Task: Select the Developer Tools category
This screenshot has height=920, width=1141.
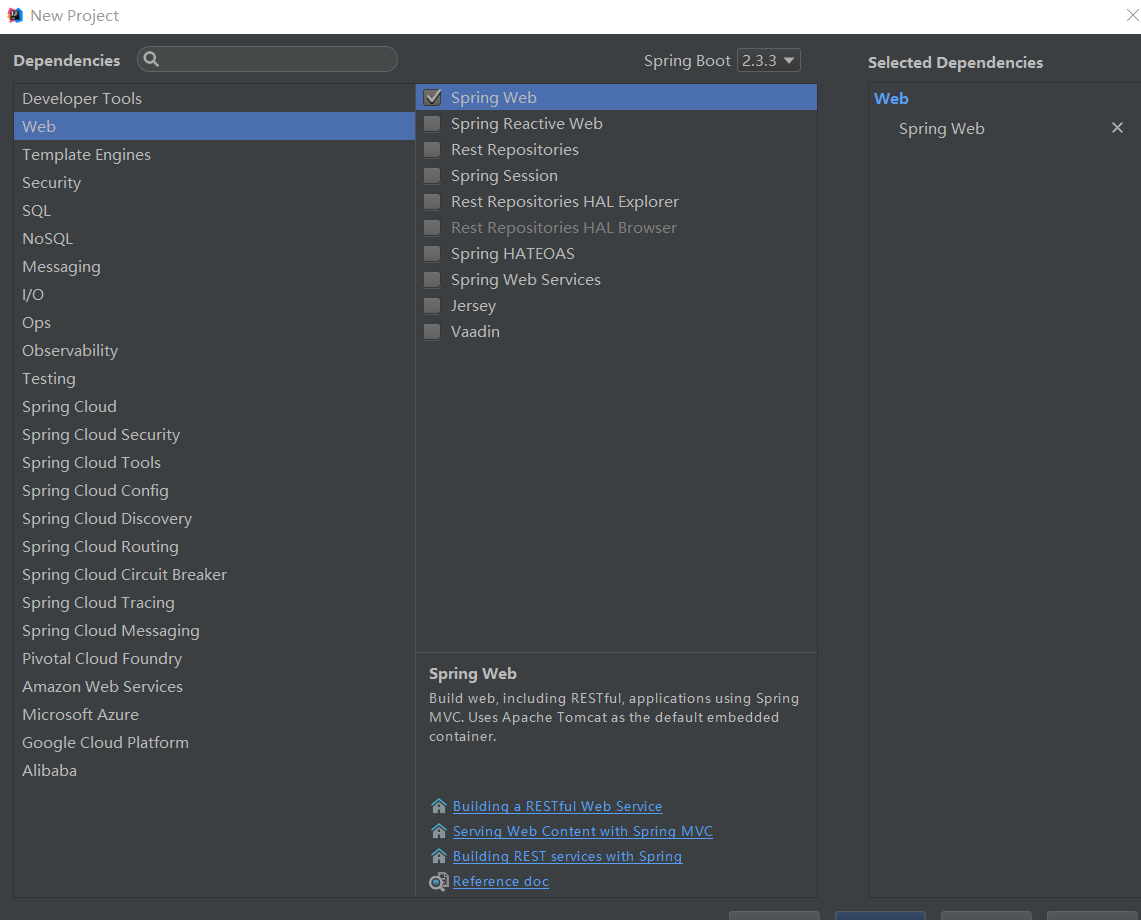Action: (x=214, y=98)
